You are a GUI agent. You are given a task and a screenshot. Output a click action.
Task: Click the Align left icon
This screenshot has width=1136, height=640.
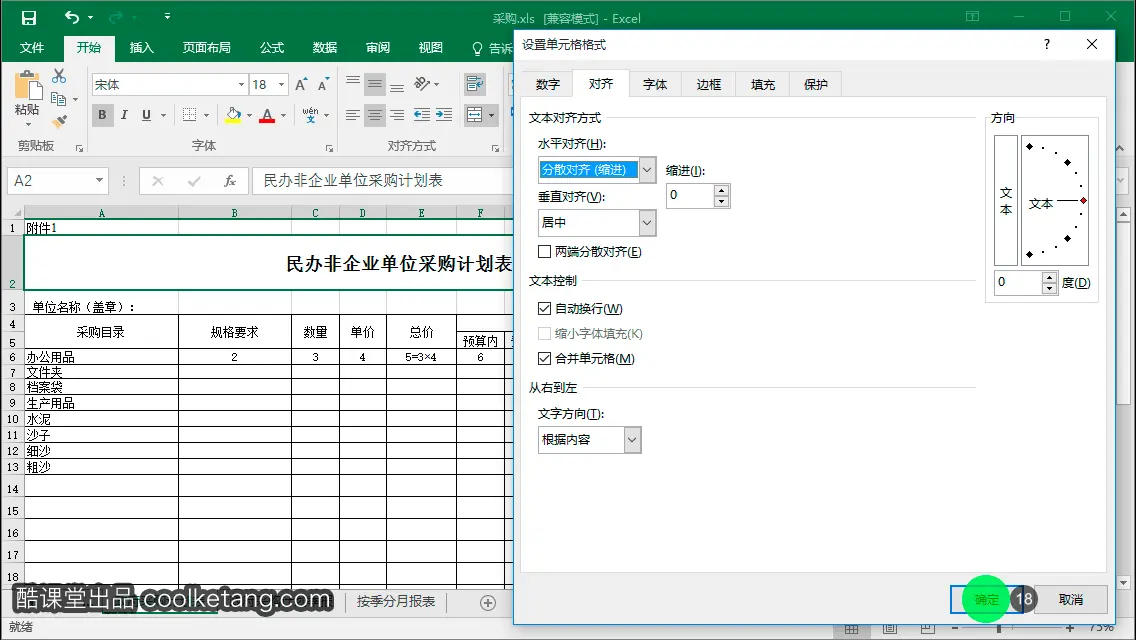tap(353, 115)
